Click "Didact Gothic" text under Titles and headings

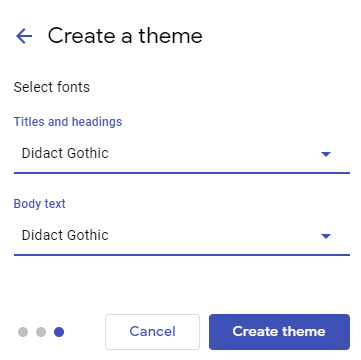click(65, 153)
